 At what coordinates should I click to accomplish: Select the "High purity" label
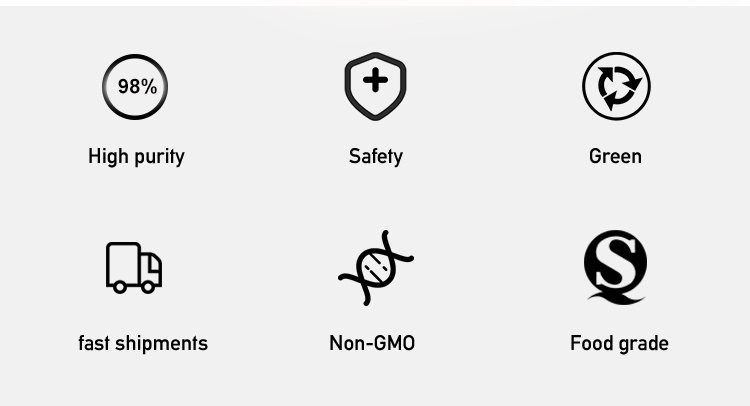tap(136, 156)
